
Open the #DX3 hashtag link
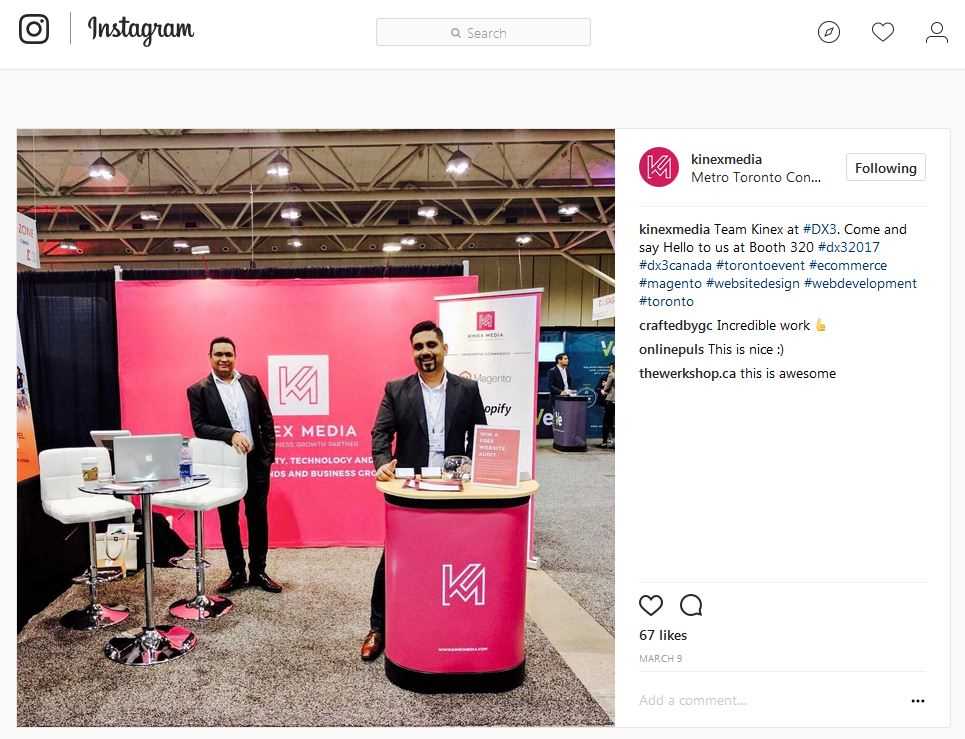tap(819, 229)
